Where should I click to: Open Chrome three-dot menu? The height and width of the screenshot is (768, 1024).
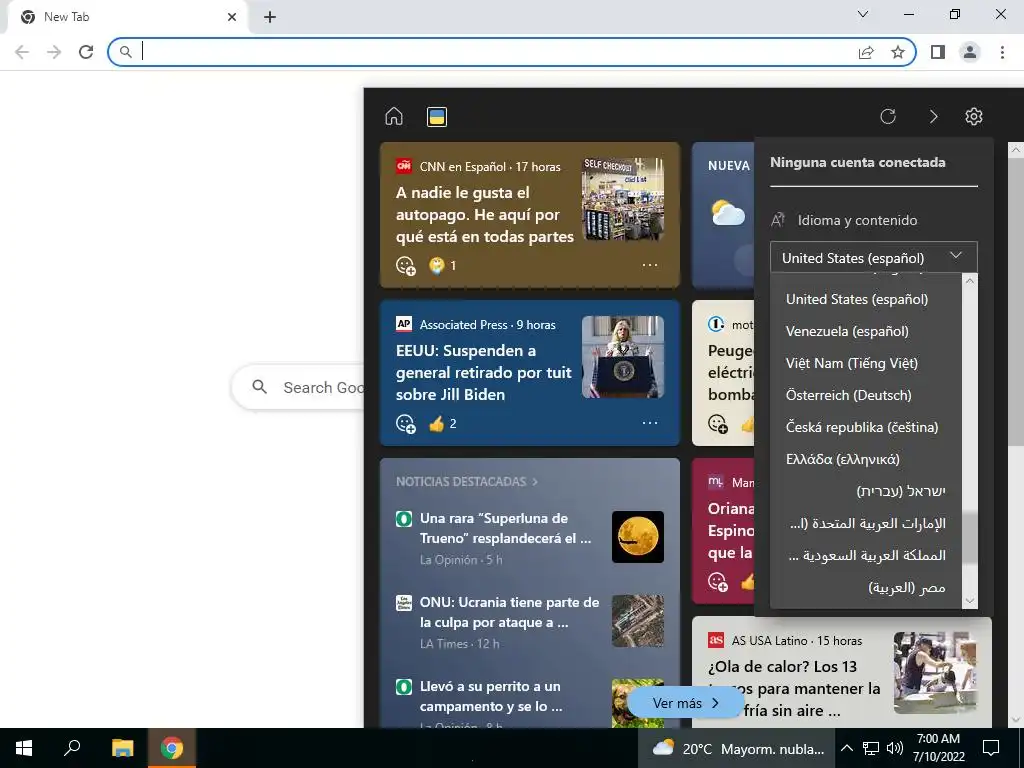(x=1002, y=52)
